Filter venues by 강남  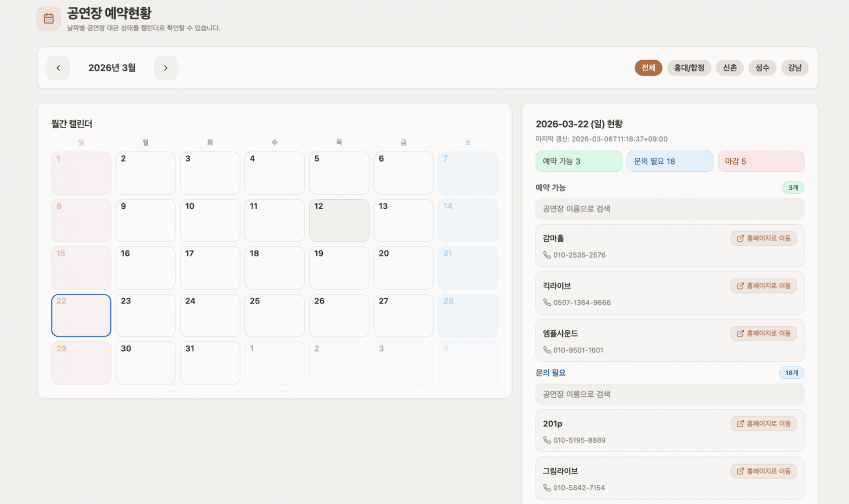pyautogui.click(x=794, y=68)
